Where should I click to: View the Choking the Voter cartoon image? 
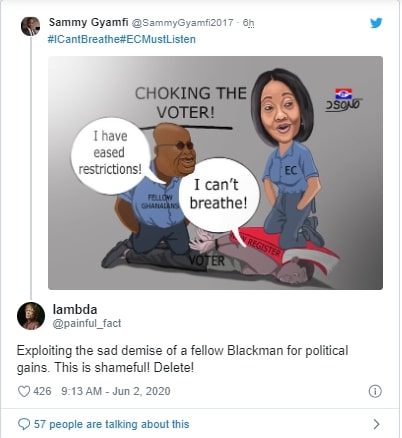point(215,173)
